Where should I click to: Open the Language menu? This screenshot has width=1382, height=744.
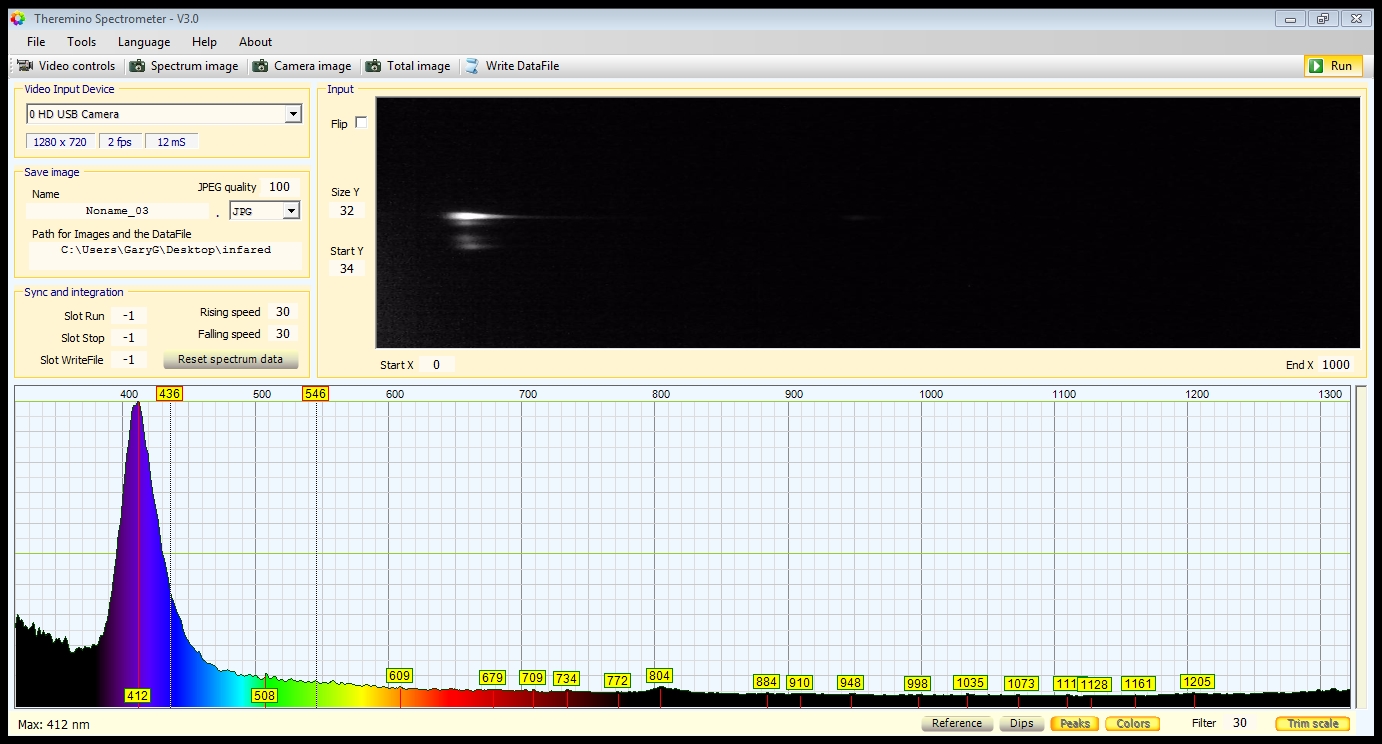[x=144, y=42]
